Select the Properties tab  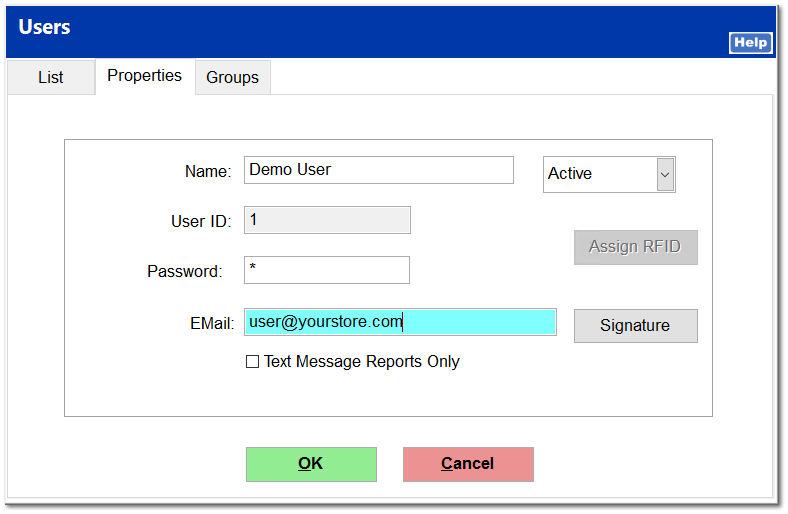tap(144, 76)
